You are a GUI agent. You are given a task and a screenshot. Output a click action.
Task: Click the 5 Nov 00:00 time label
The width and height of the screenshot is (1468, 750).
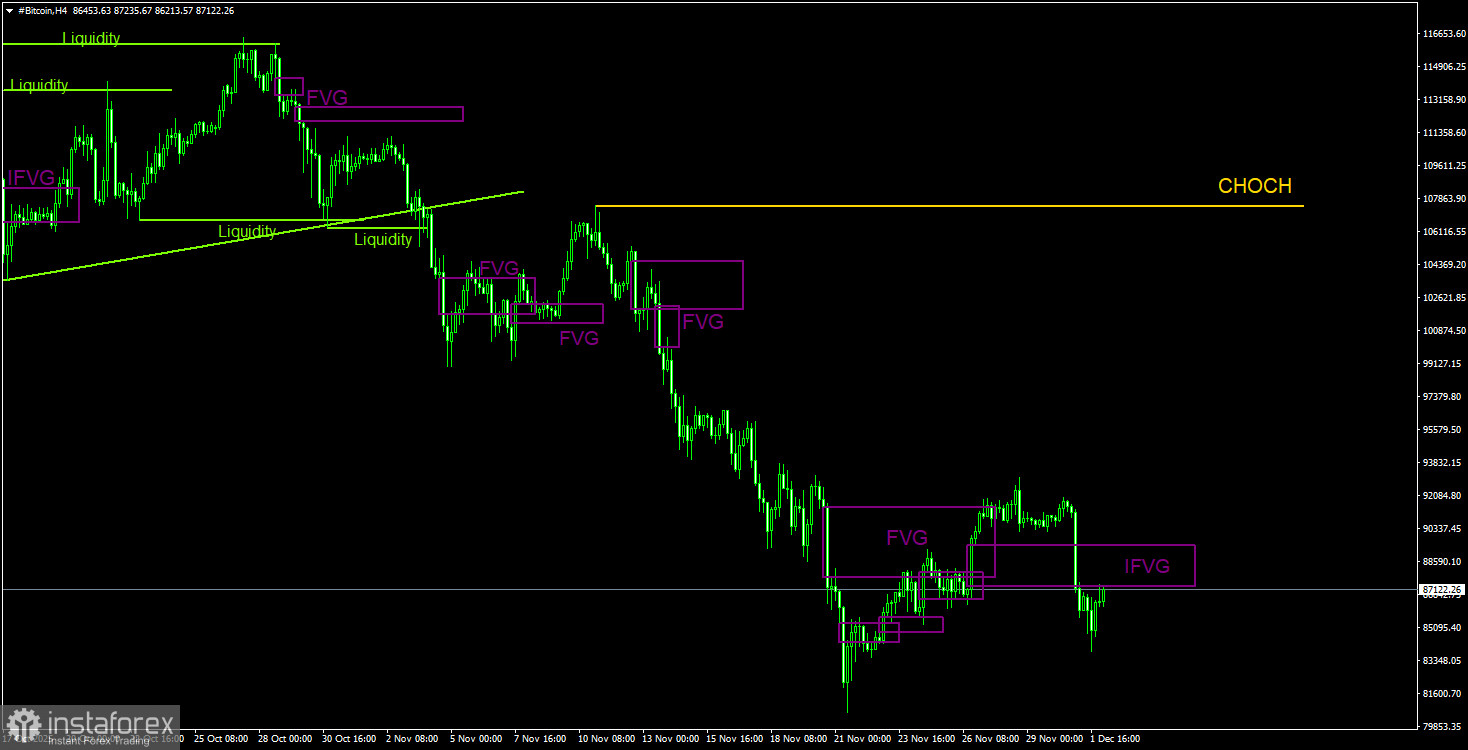[477, 739]
